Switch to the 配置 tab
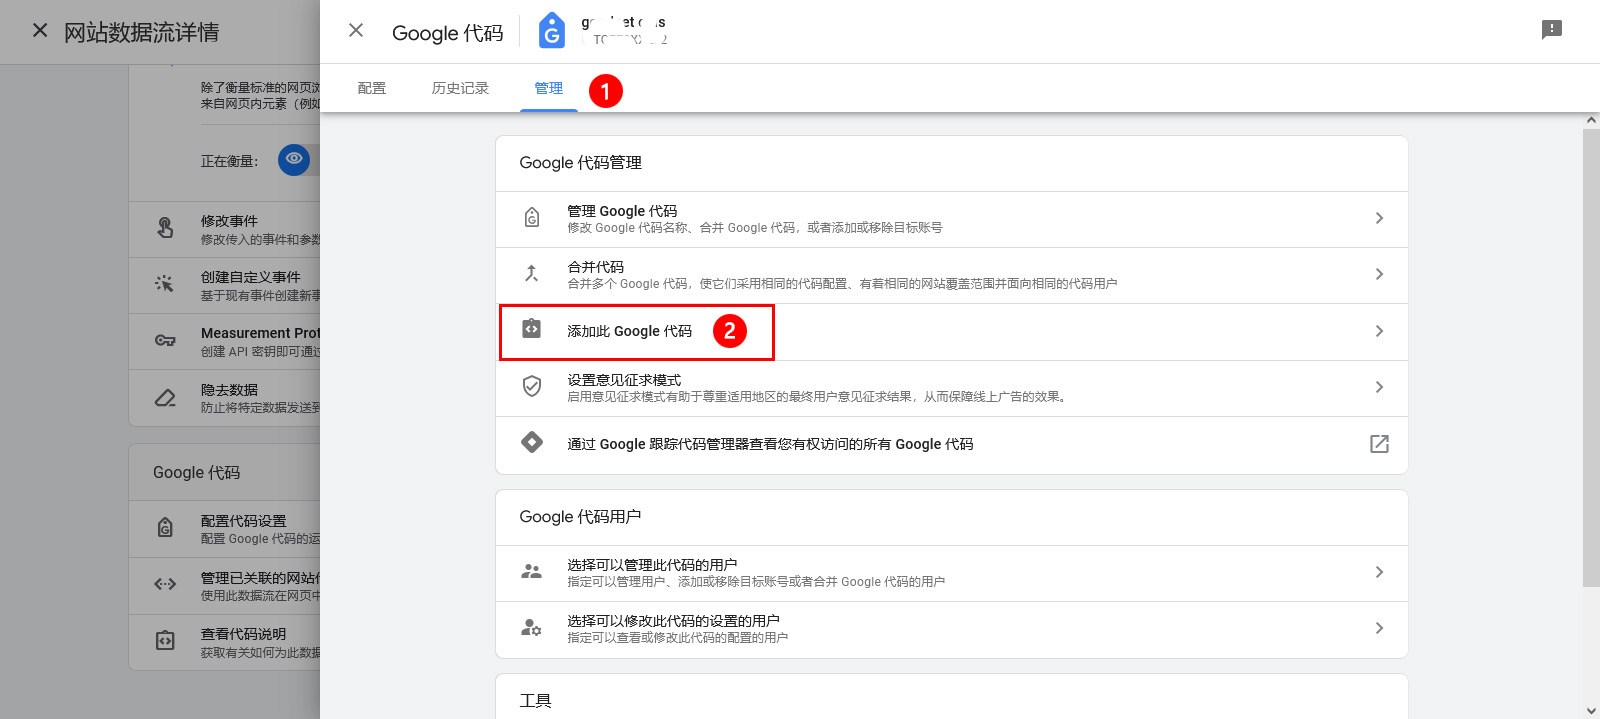The image size is (1600, 719). 372,88
